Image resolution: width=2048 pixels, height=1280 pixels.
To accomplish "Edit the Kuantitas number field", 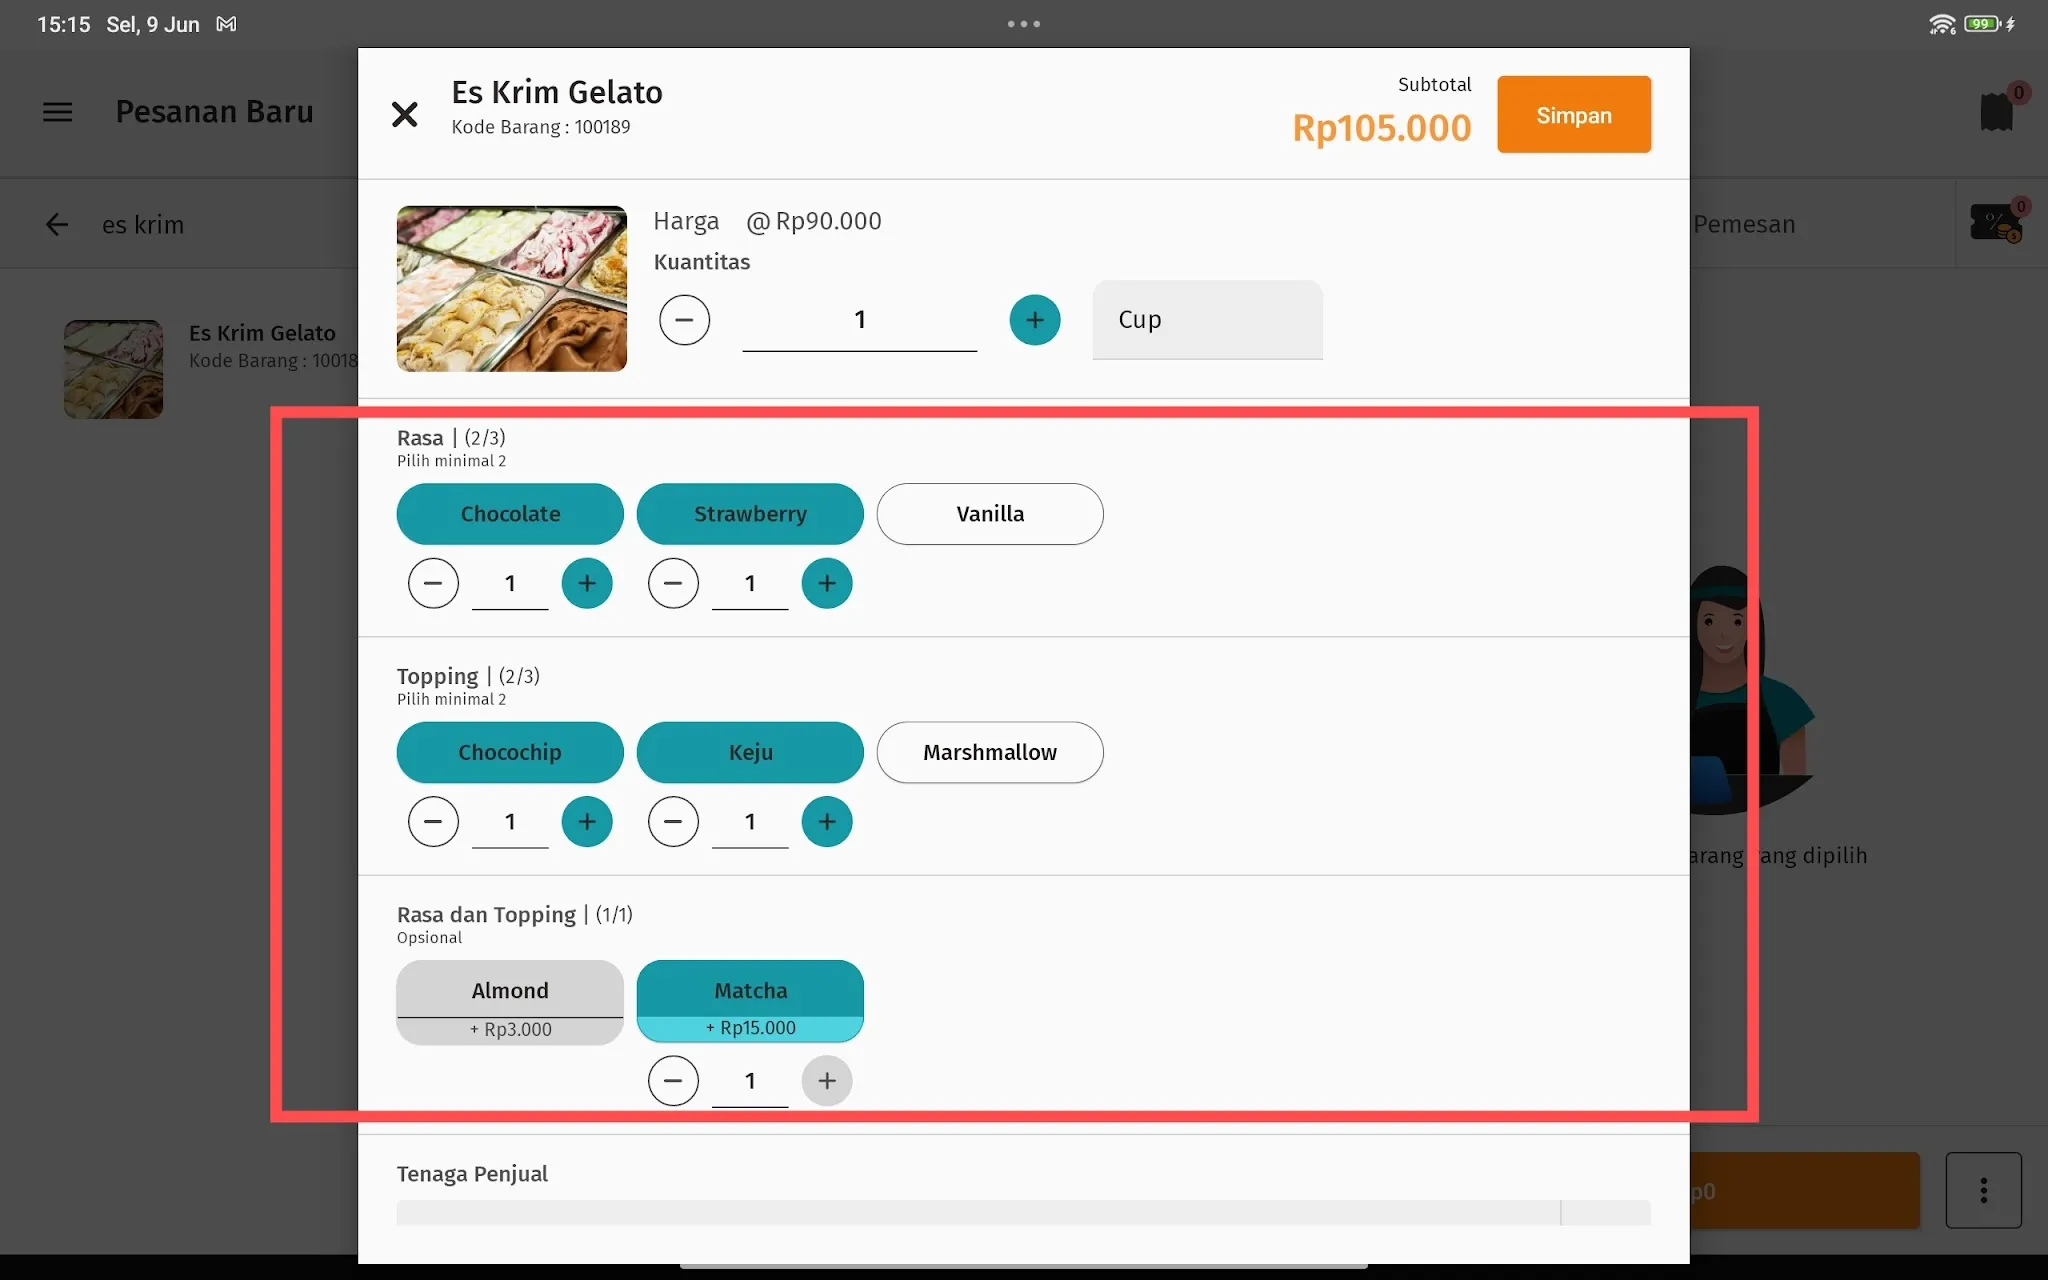I will point(859,321).
